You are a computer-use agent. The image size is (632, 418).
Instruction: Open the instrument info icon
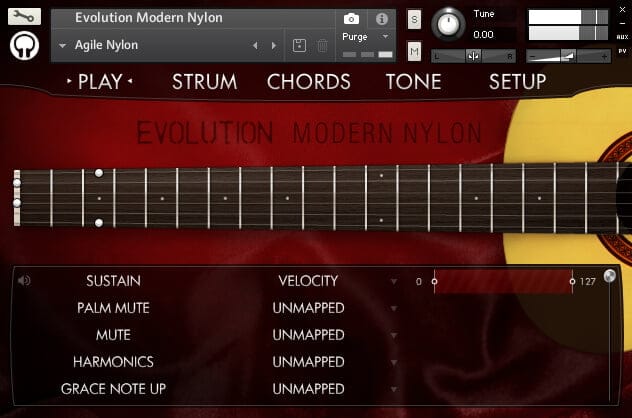382,19
